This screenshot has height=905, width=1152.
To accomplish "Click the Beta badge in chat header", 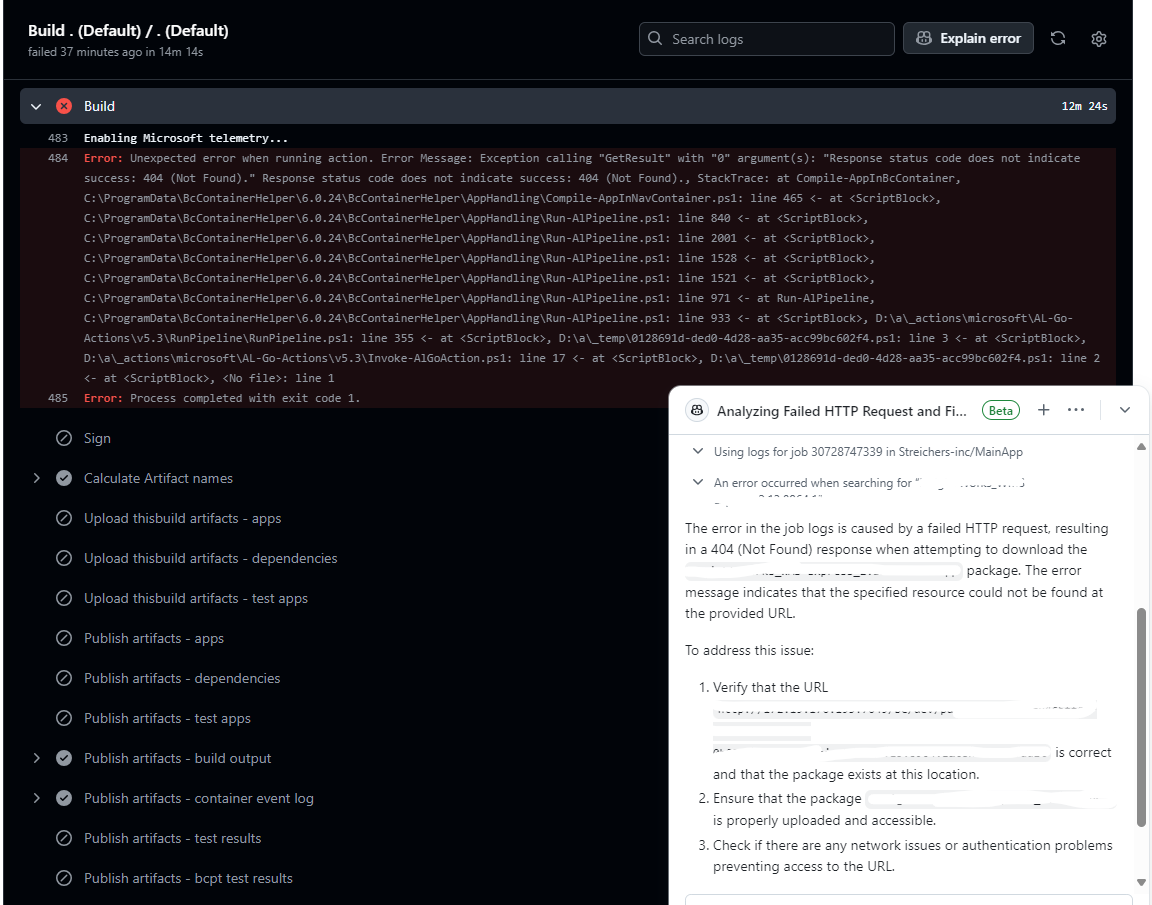I will click(x=1001, y=411).
